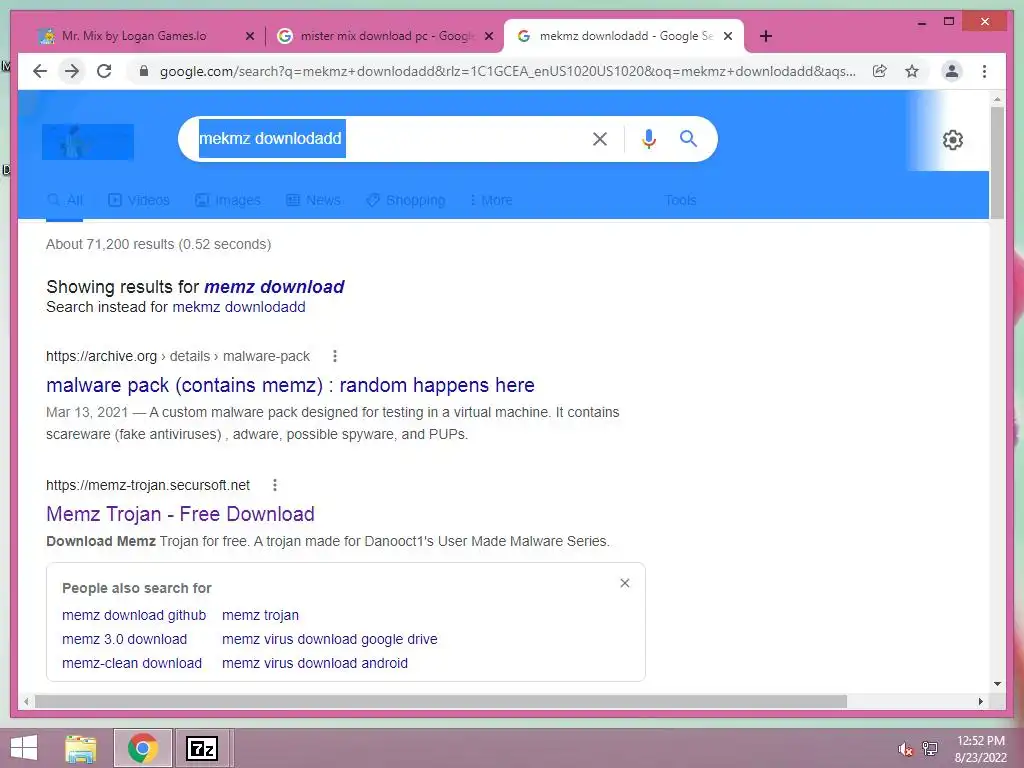Open the Chrome profile avatar
The height and width of the screenshot is (768, 1024).
pos(952,71)
